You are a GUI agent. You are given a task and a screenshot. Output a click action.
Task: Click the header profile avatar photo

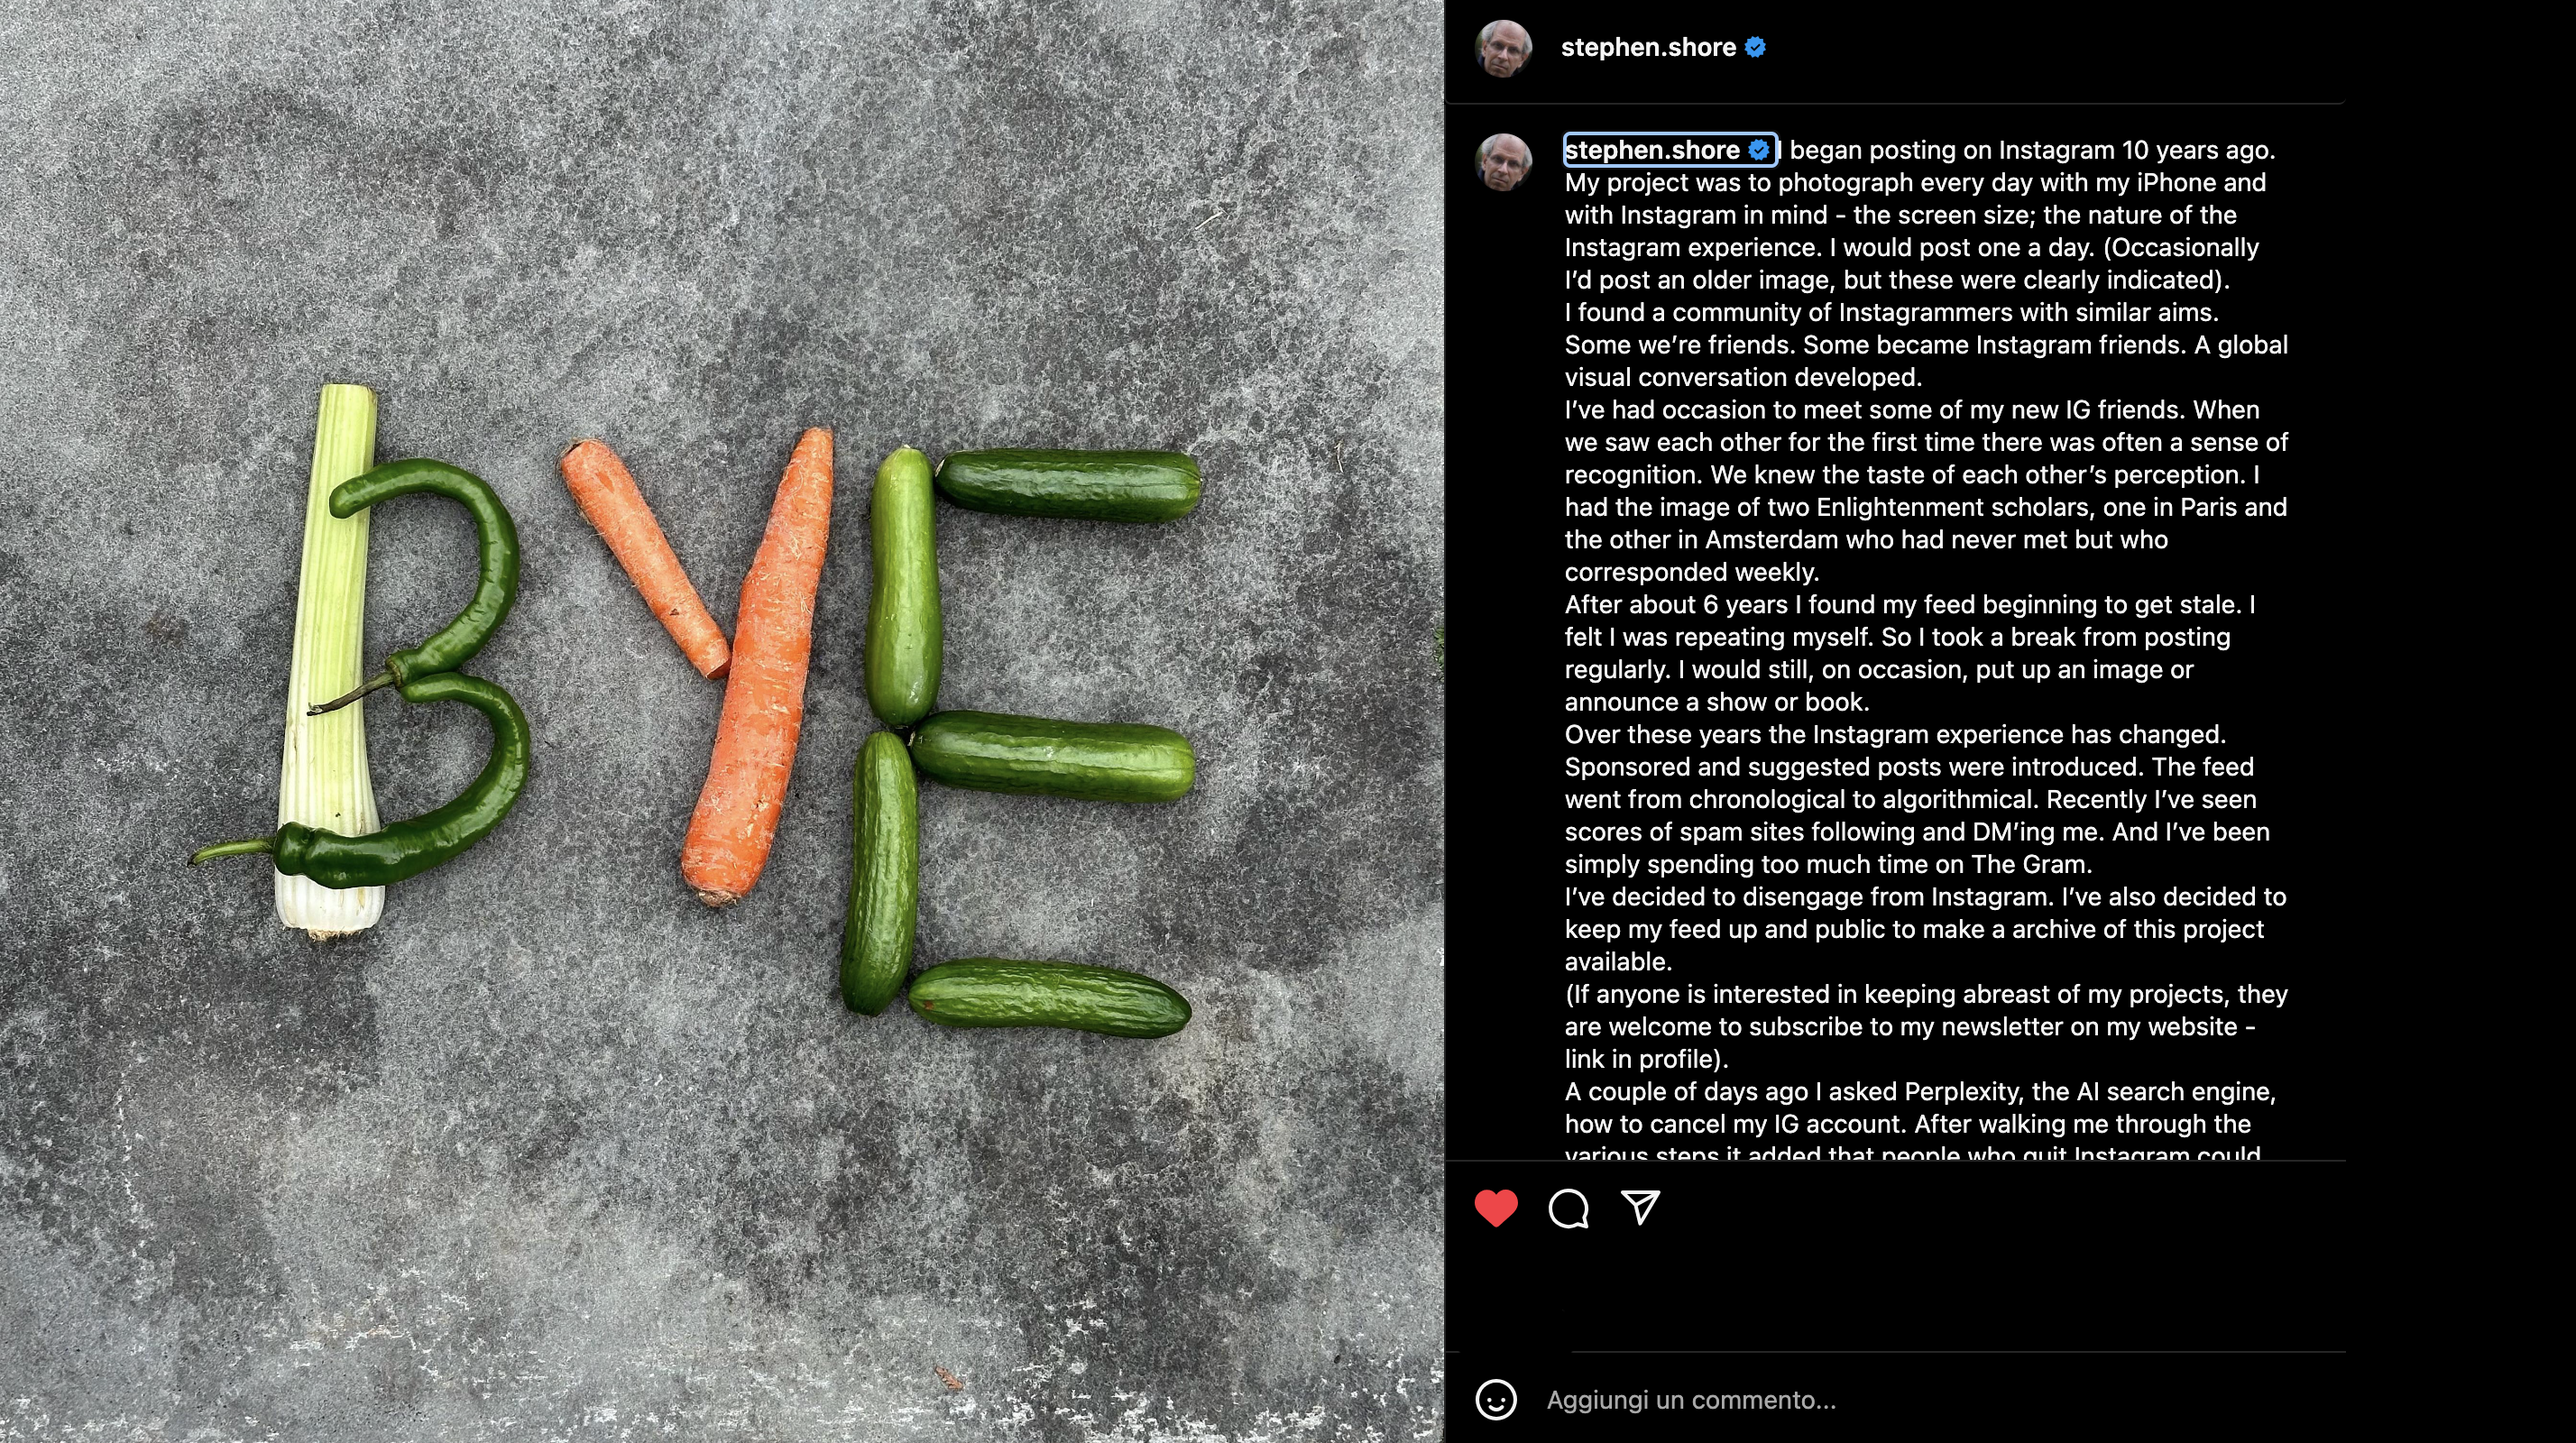click(1503, 48)
